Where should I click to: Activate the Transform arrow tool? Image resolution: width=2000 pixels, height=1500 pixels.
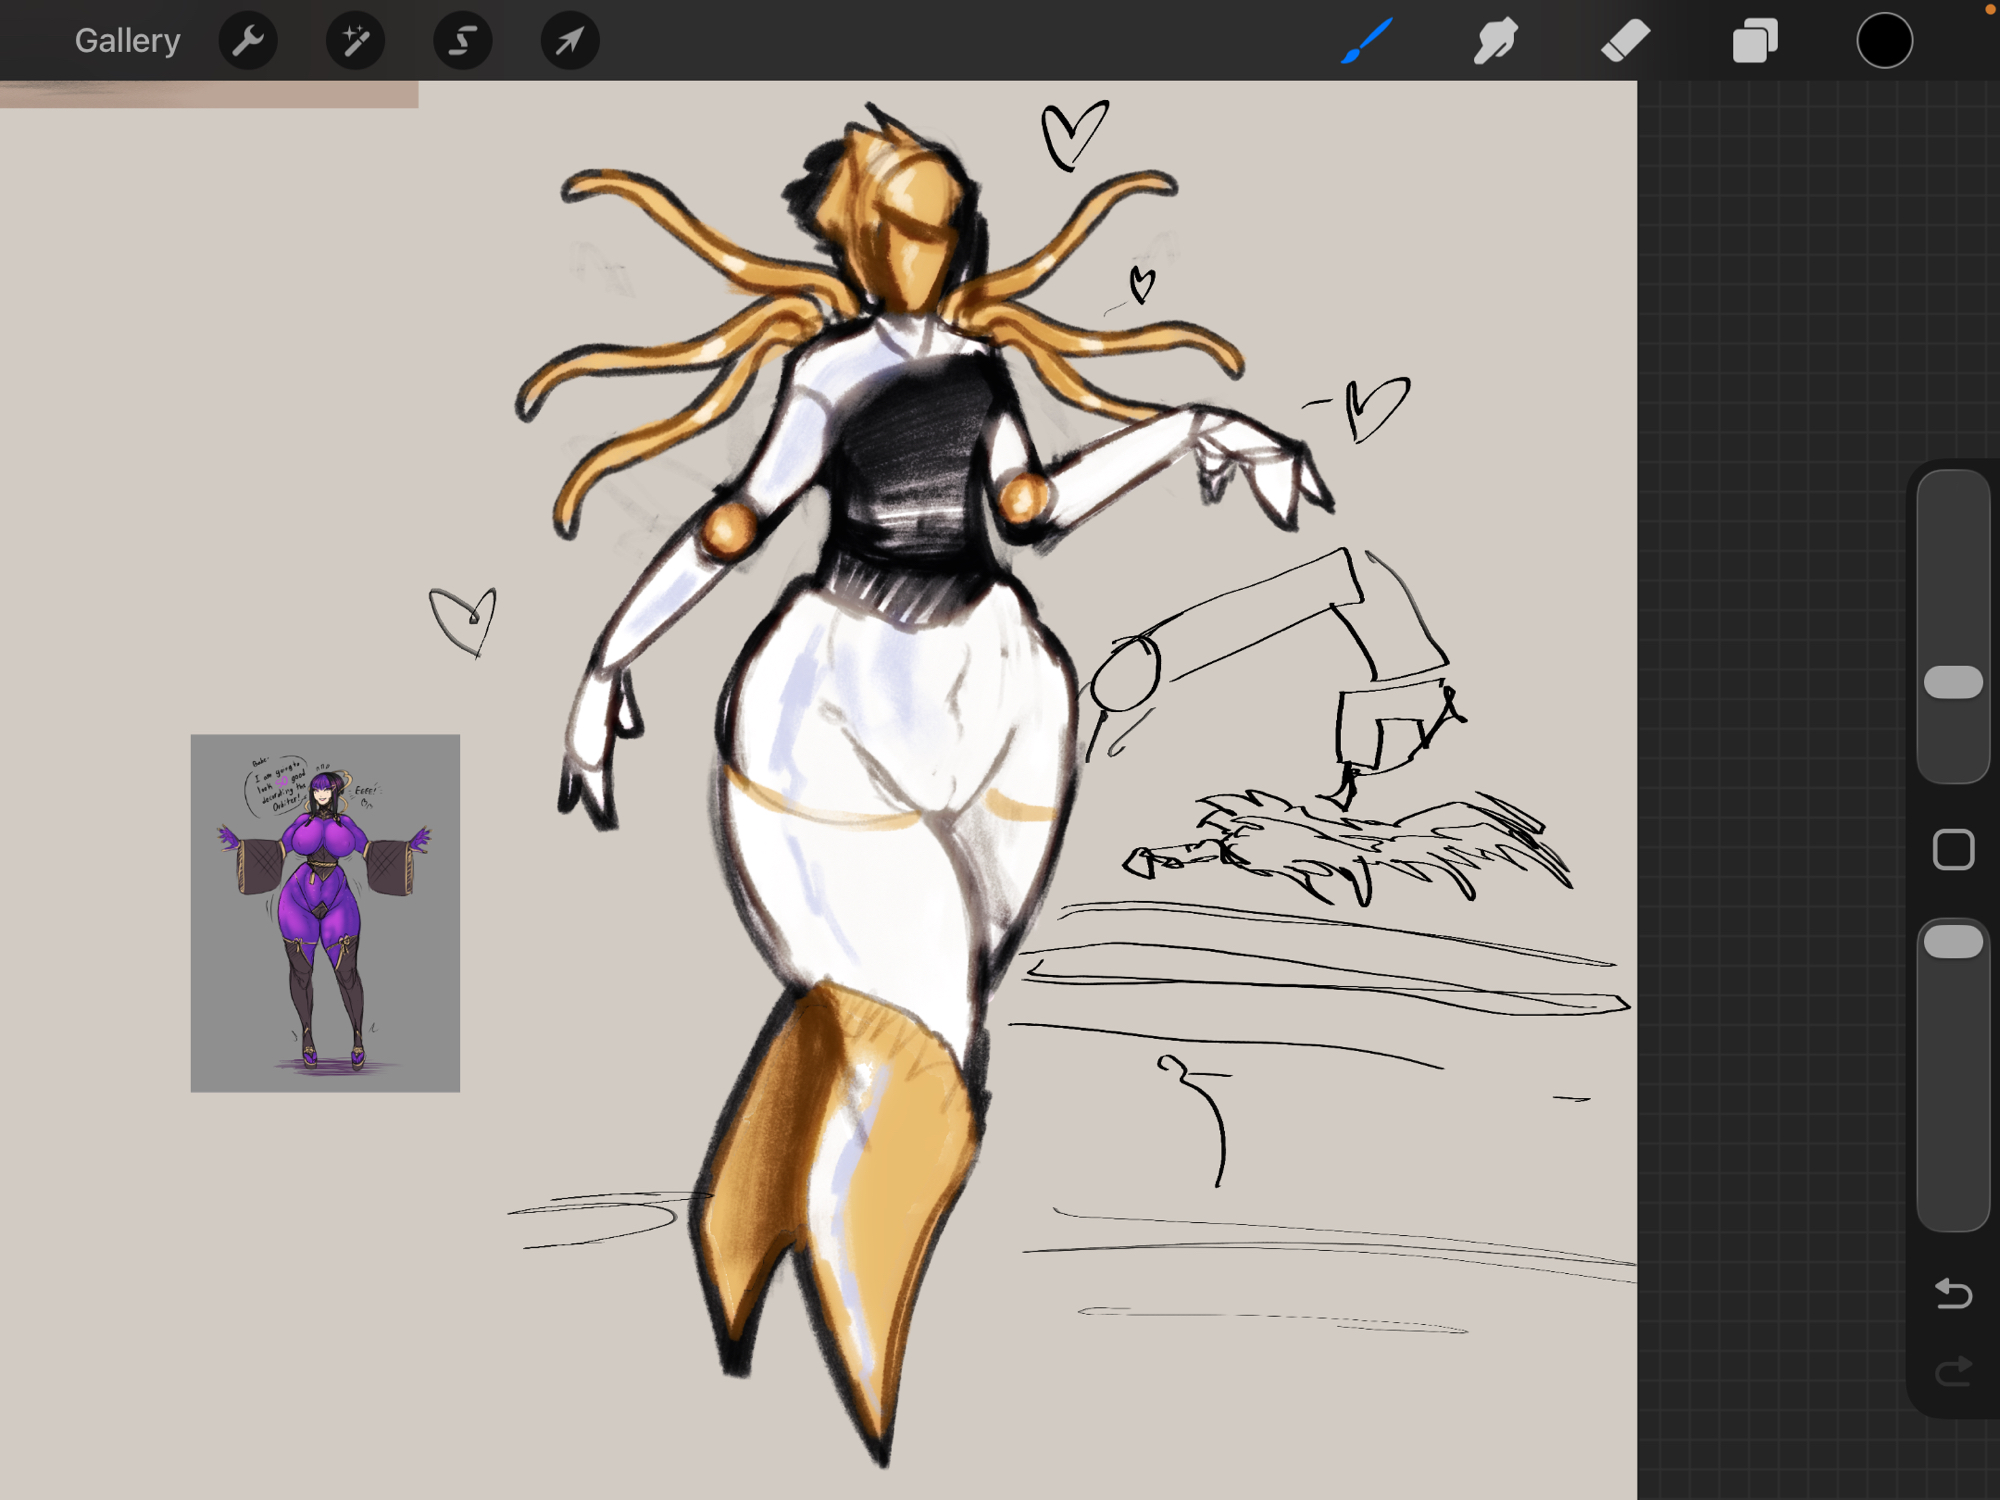click(569, 41)
